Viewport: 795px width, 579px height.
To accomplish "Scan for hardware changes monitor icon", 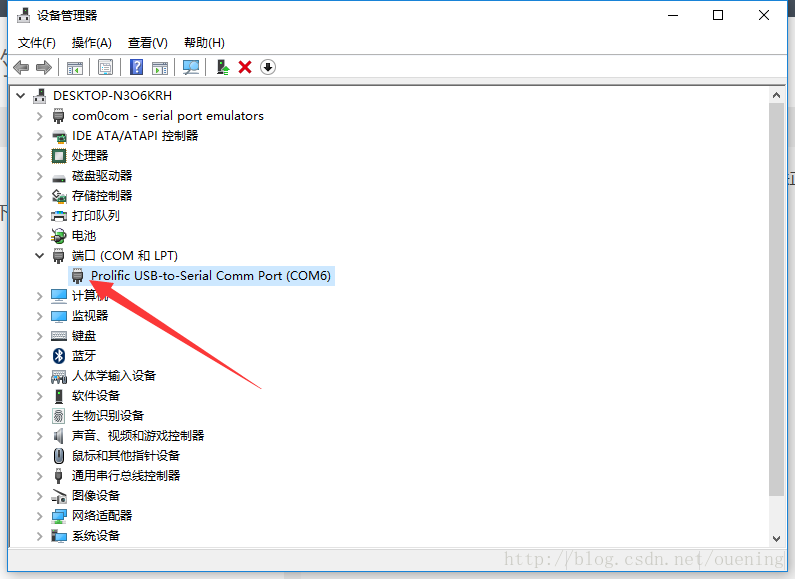I will [191, 67].
